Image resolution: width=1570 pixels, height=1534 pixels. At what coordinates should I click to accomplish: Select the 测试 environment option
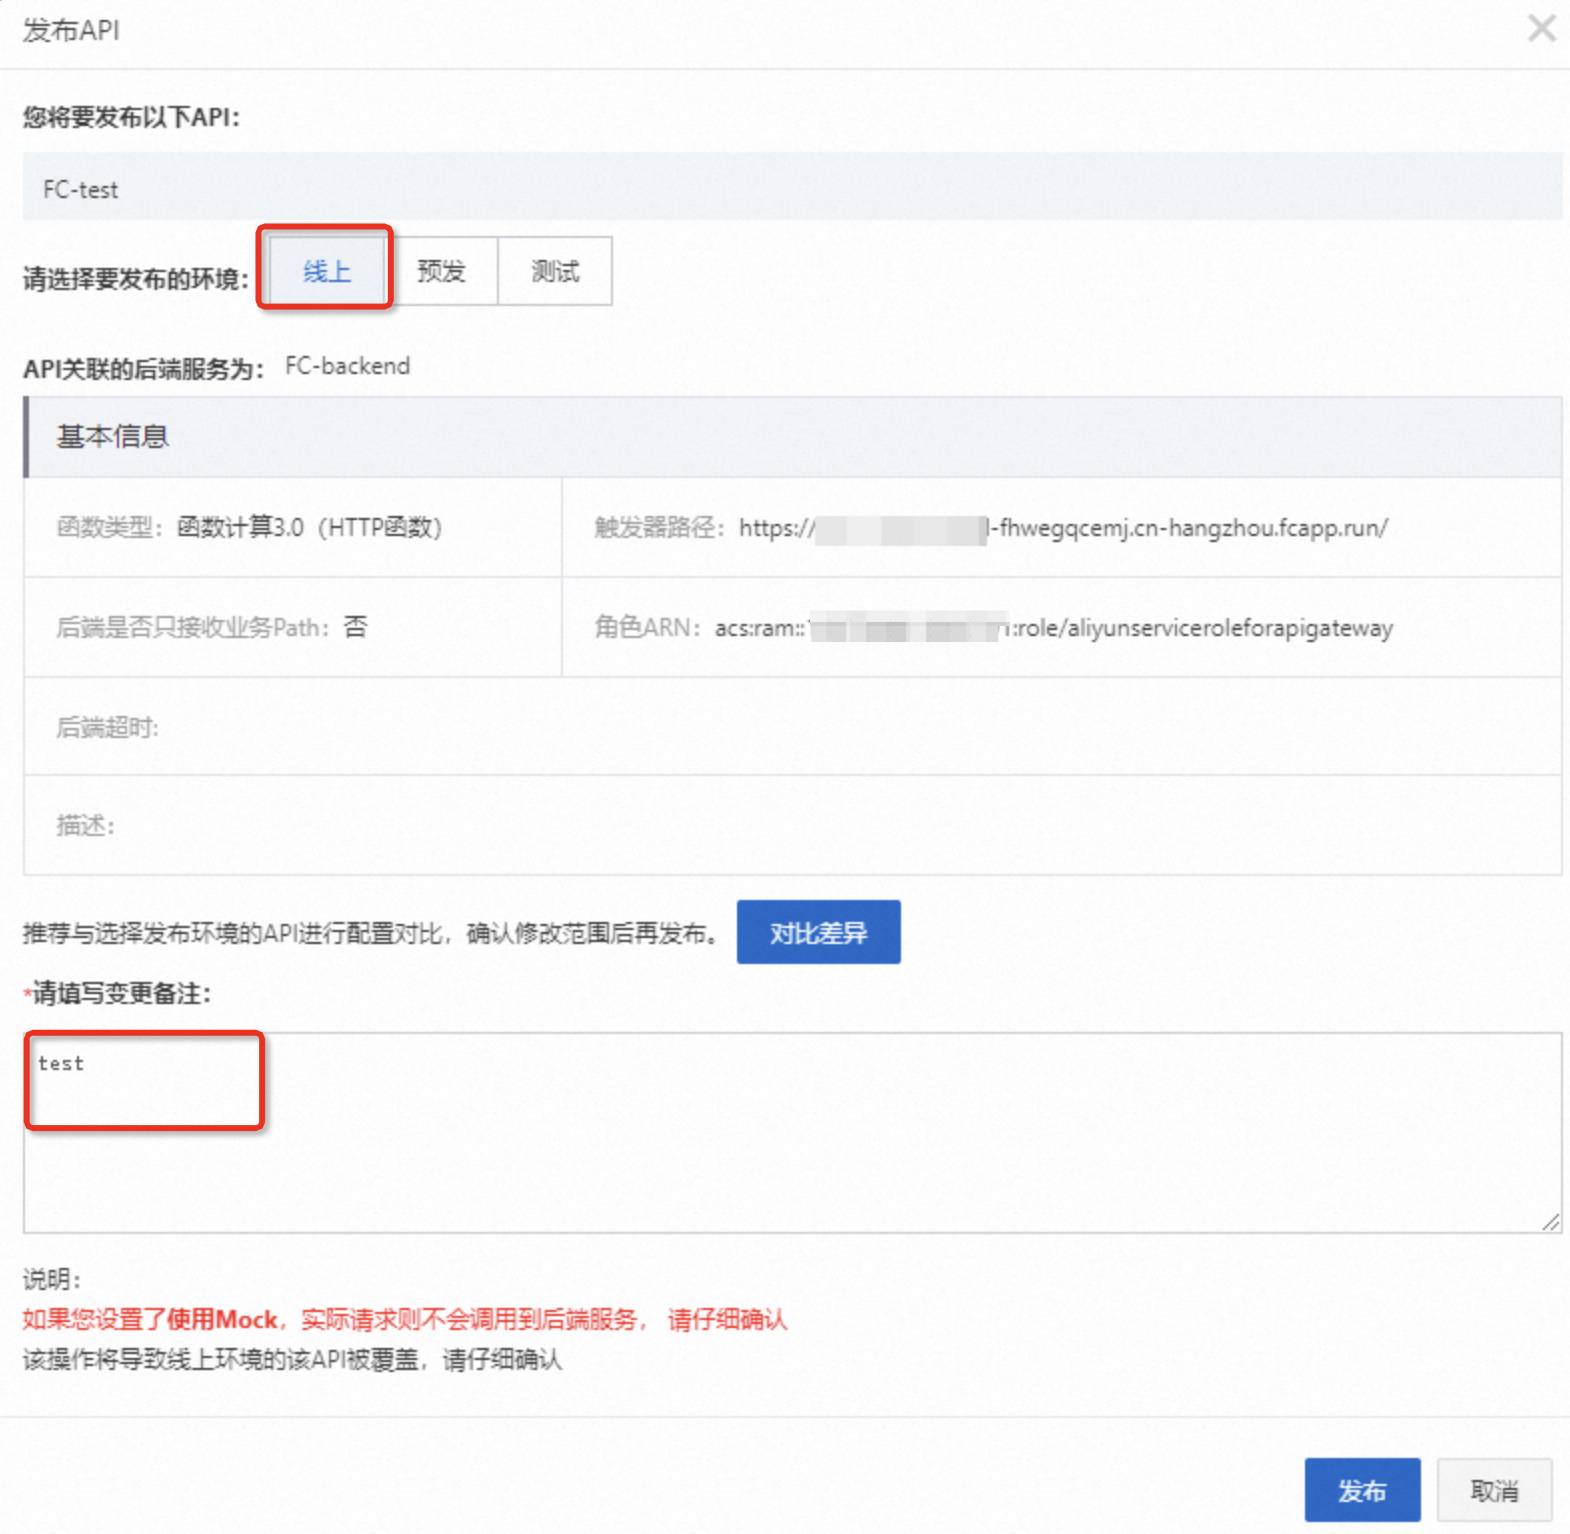pyautogui.click(x=555, y=271)
